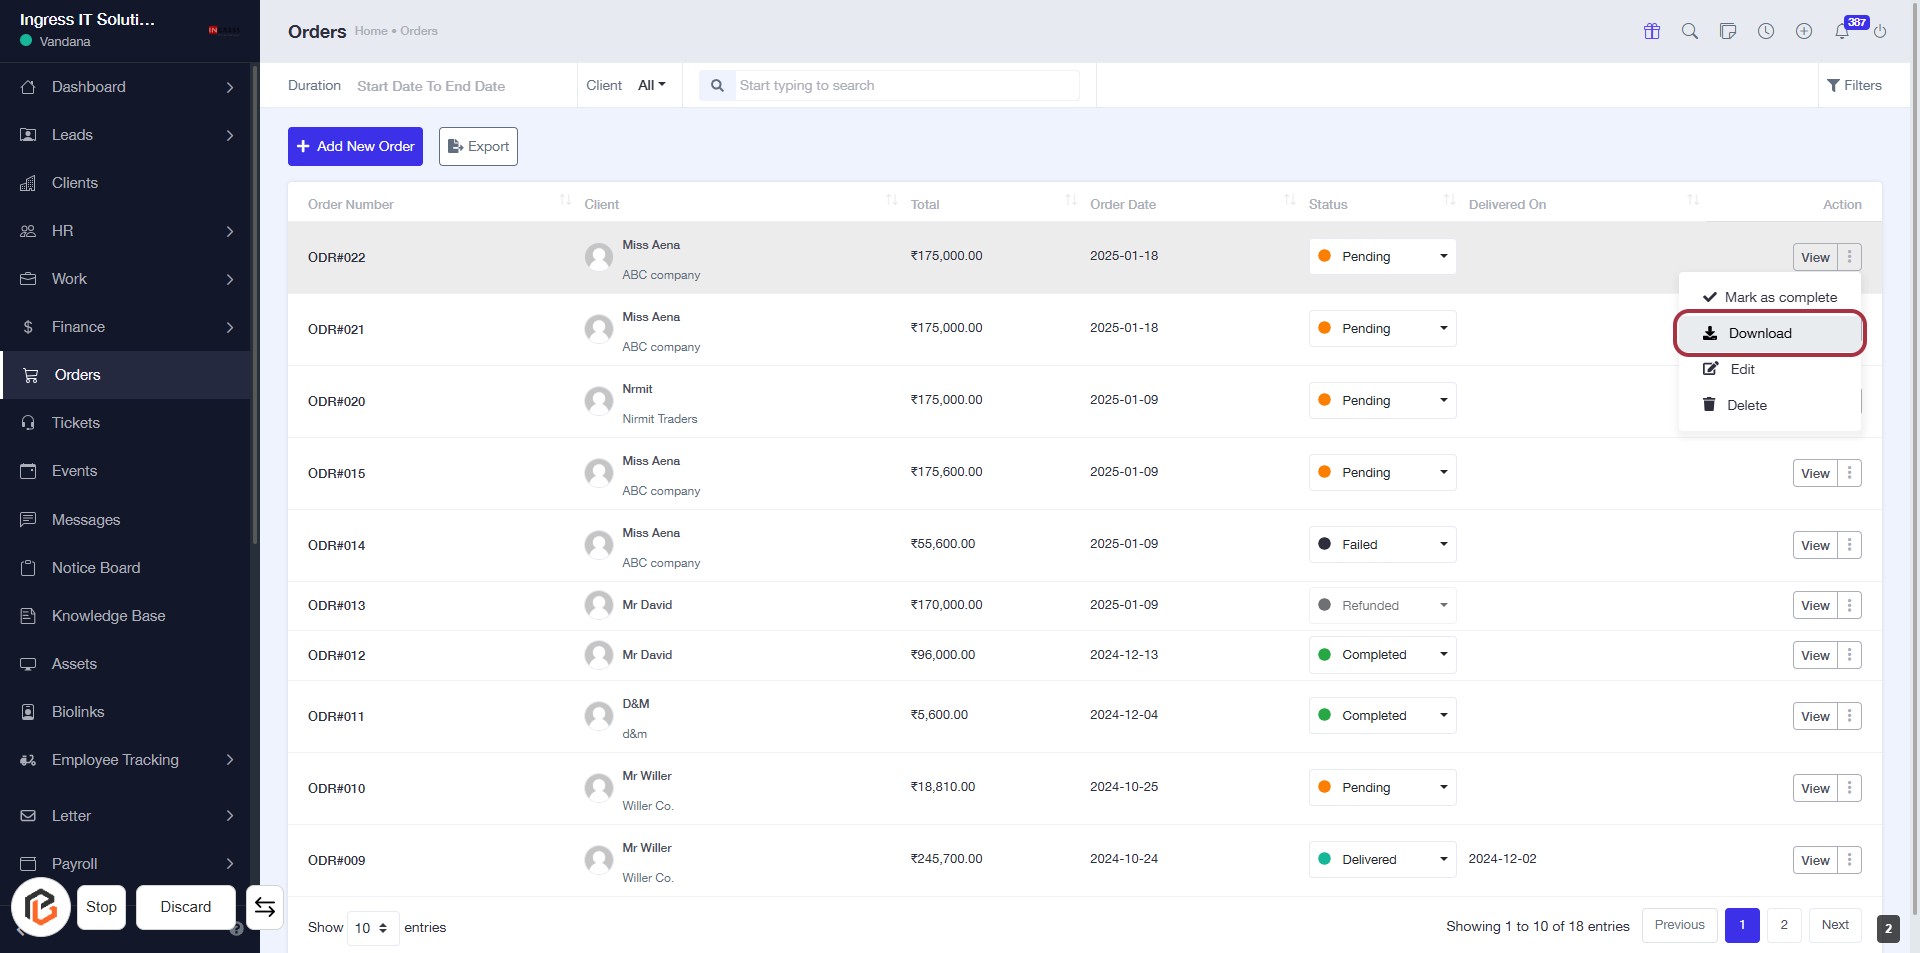Open status dropdown for order ODR#014
Screen dimensions: 1920x953
pyautogui.click(x=1382, y=545)
